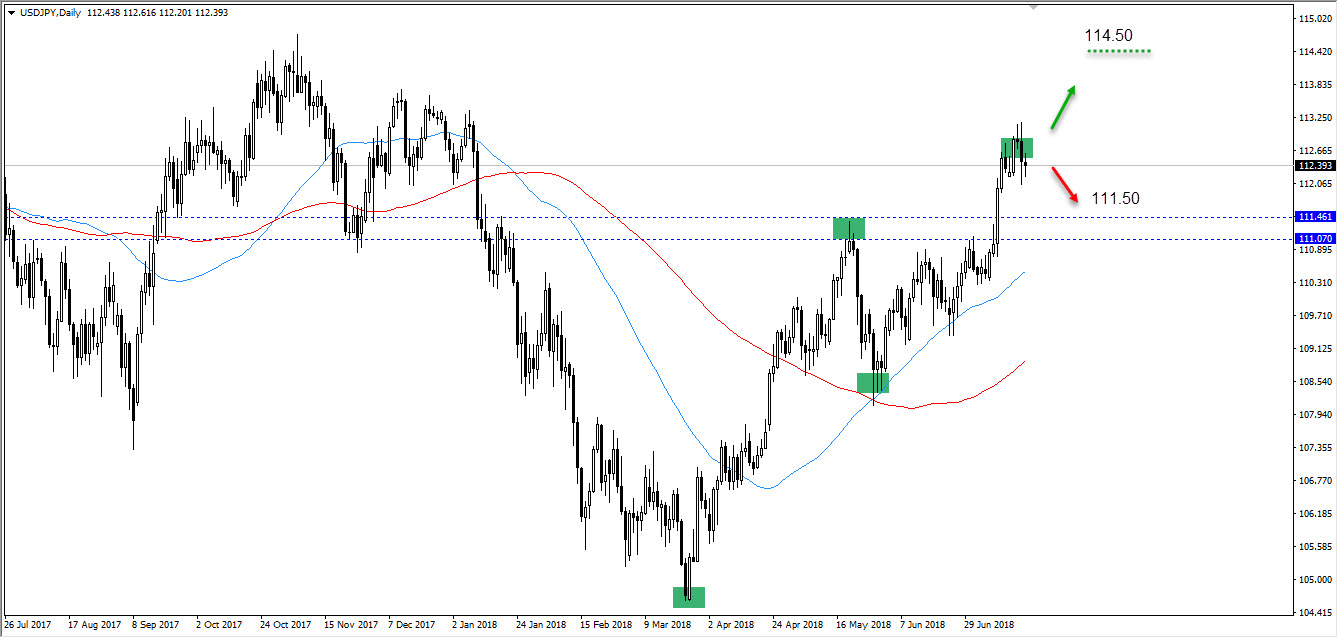This screenshot has height=638, width=1338.
Task: Click the 15 Nov 2017 date label
Action: pyautogui.click(x=349, y=625)
